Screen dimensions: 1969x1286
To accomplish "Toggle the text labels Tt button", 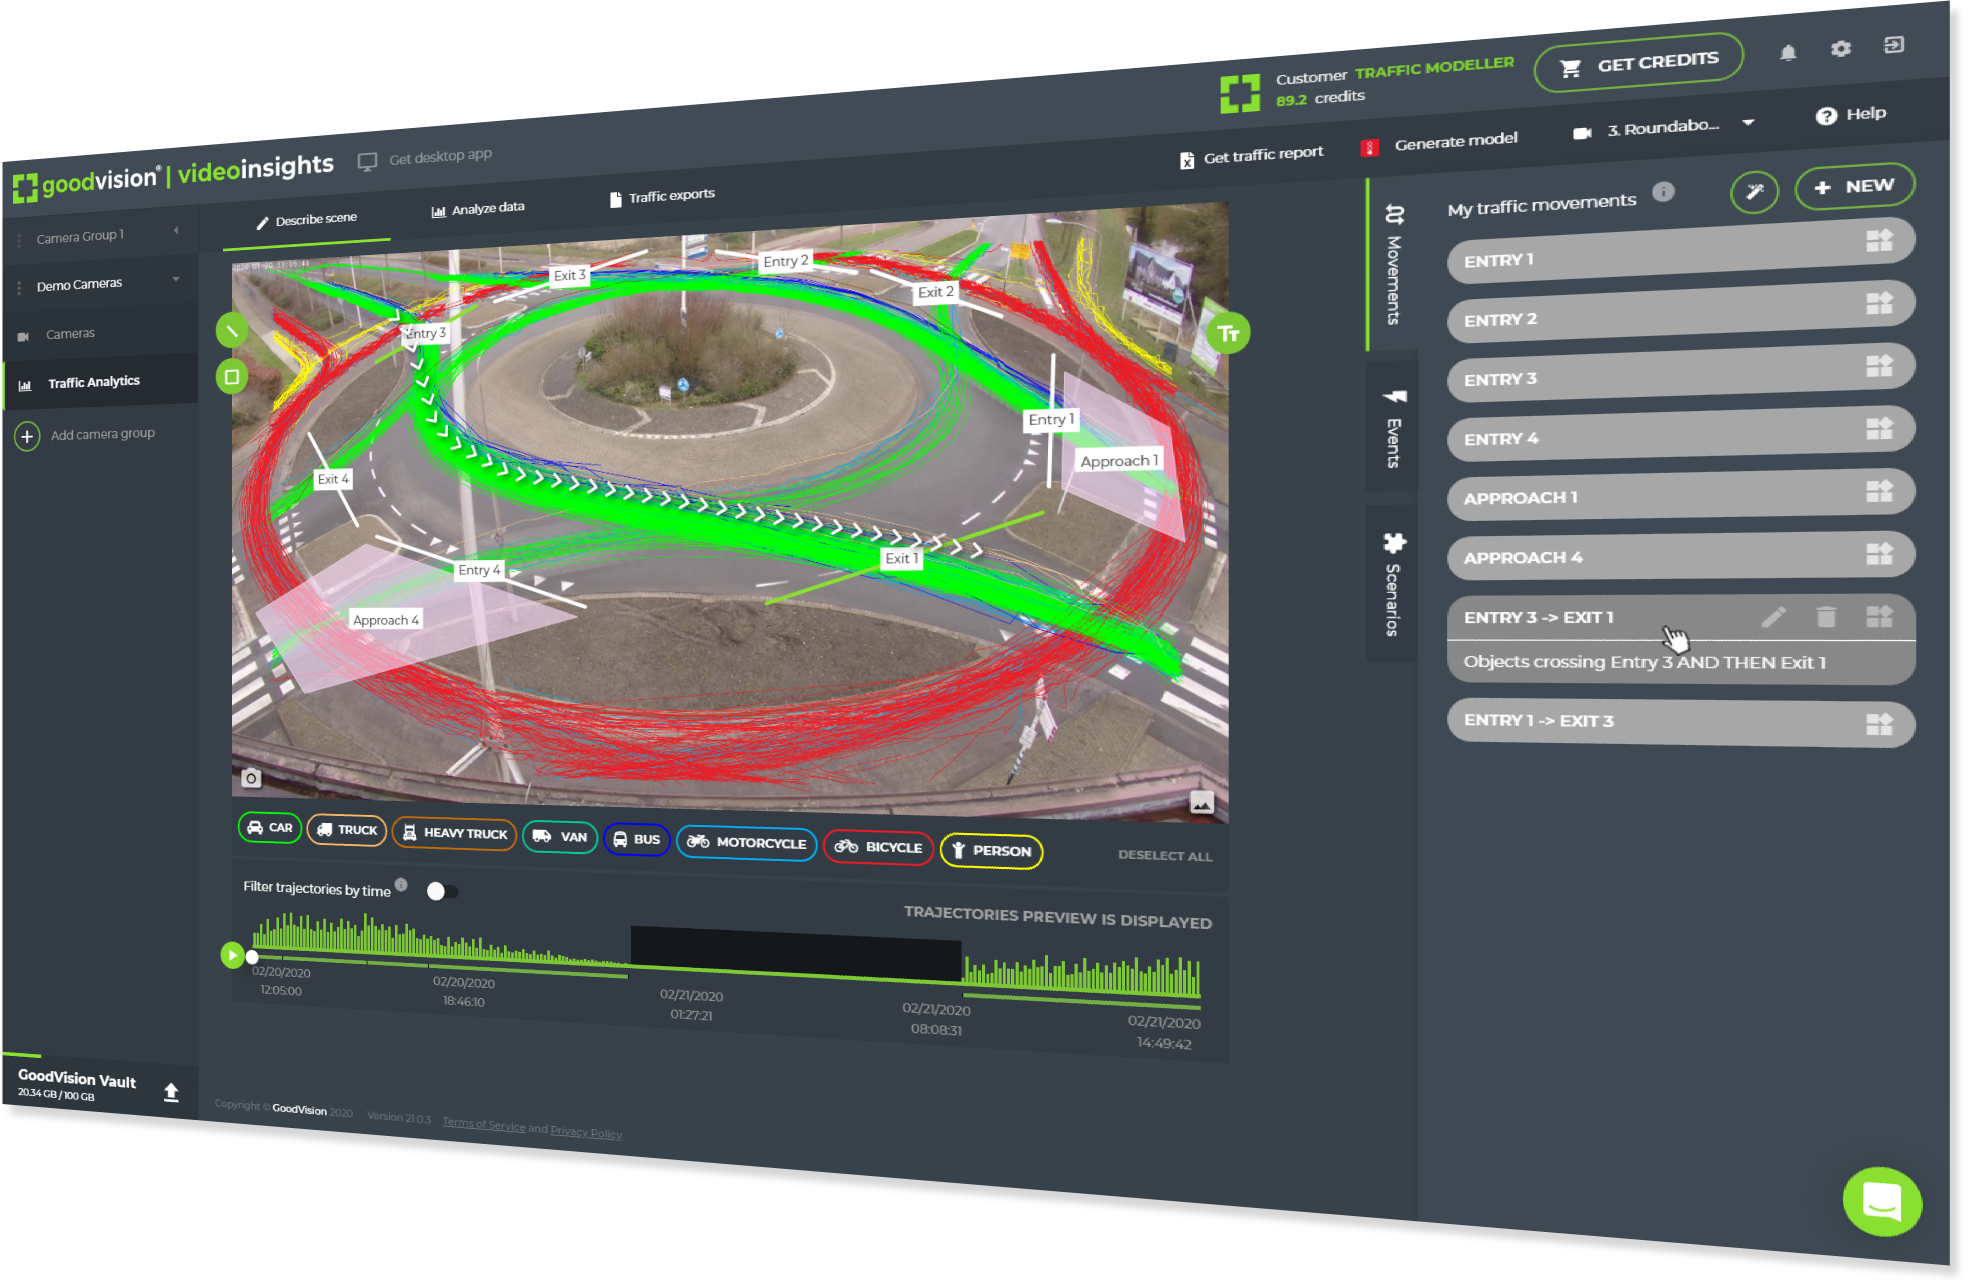I will (1229, 333).
